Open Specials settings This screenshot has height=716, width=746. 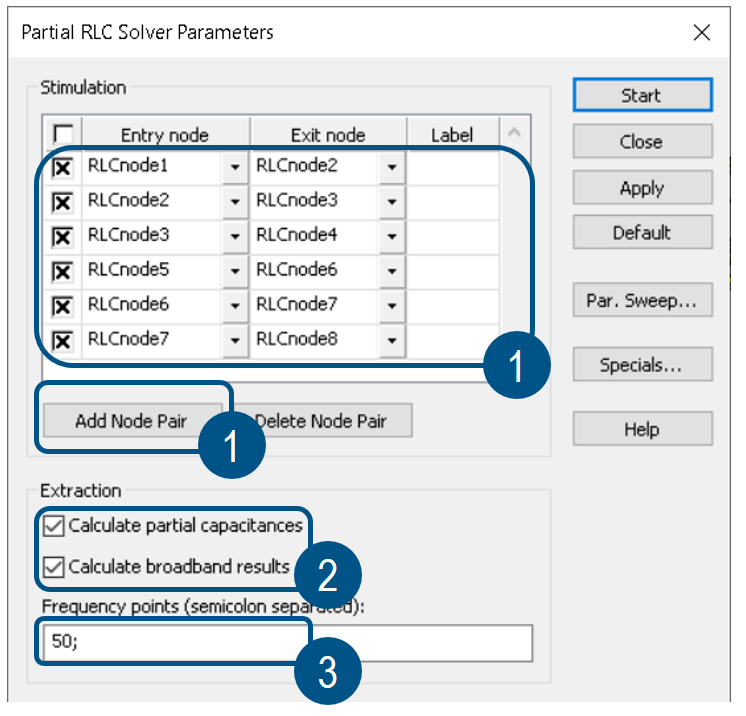tap(642, 364)
